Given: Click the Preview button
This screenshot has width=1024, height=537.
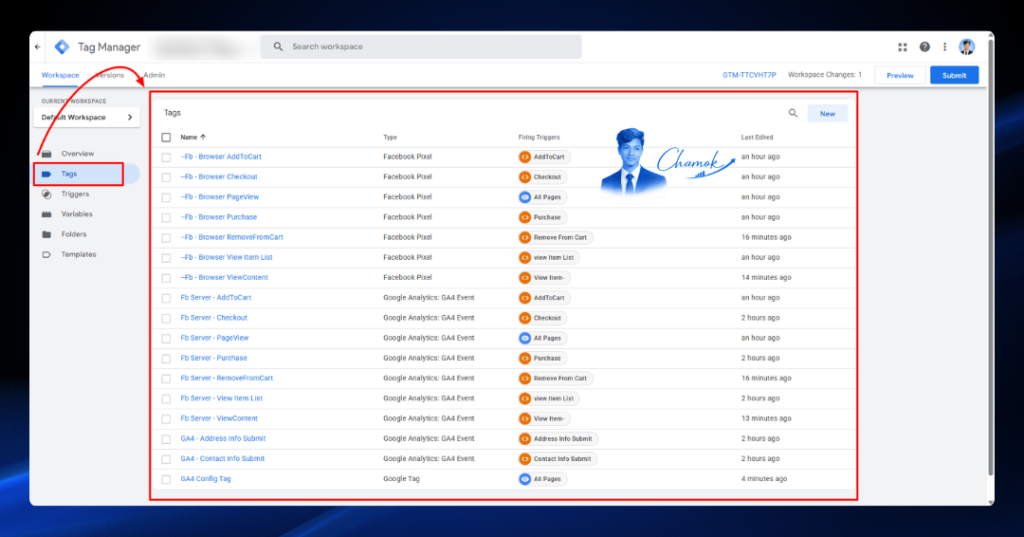Looking at the screenshot, I should 900,75.
